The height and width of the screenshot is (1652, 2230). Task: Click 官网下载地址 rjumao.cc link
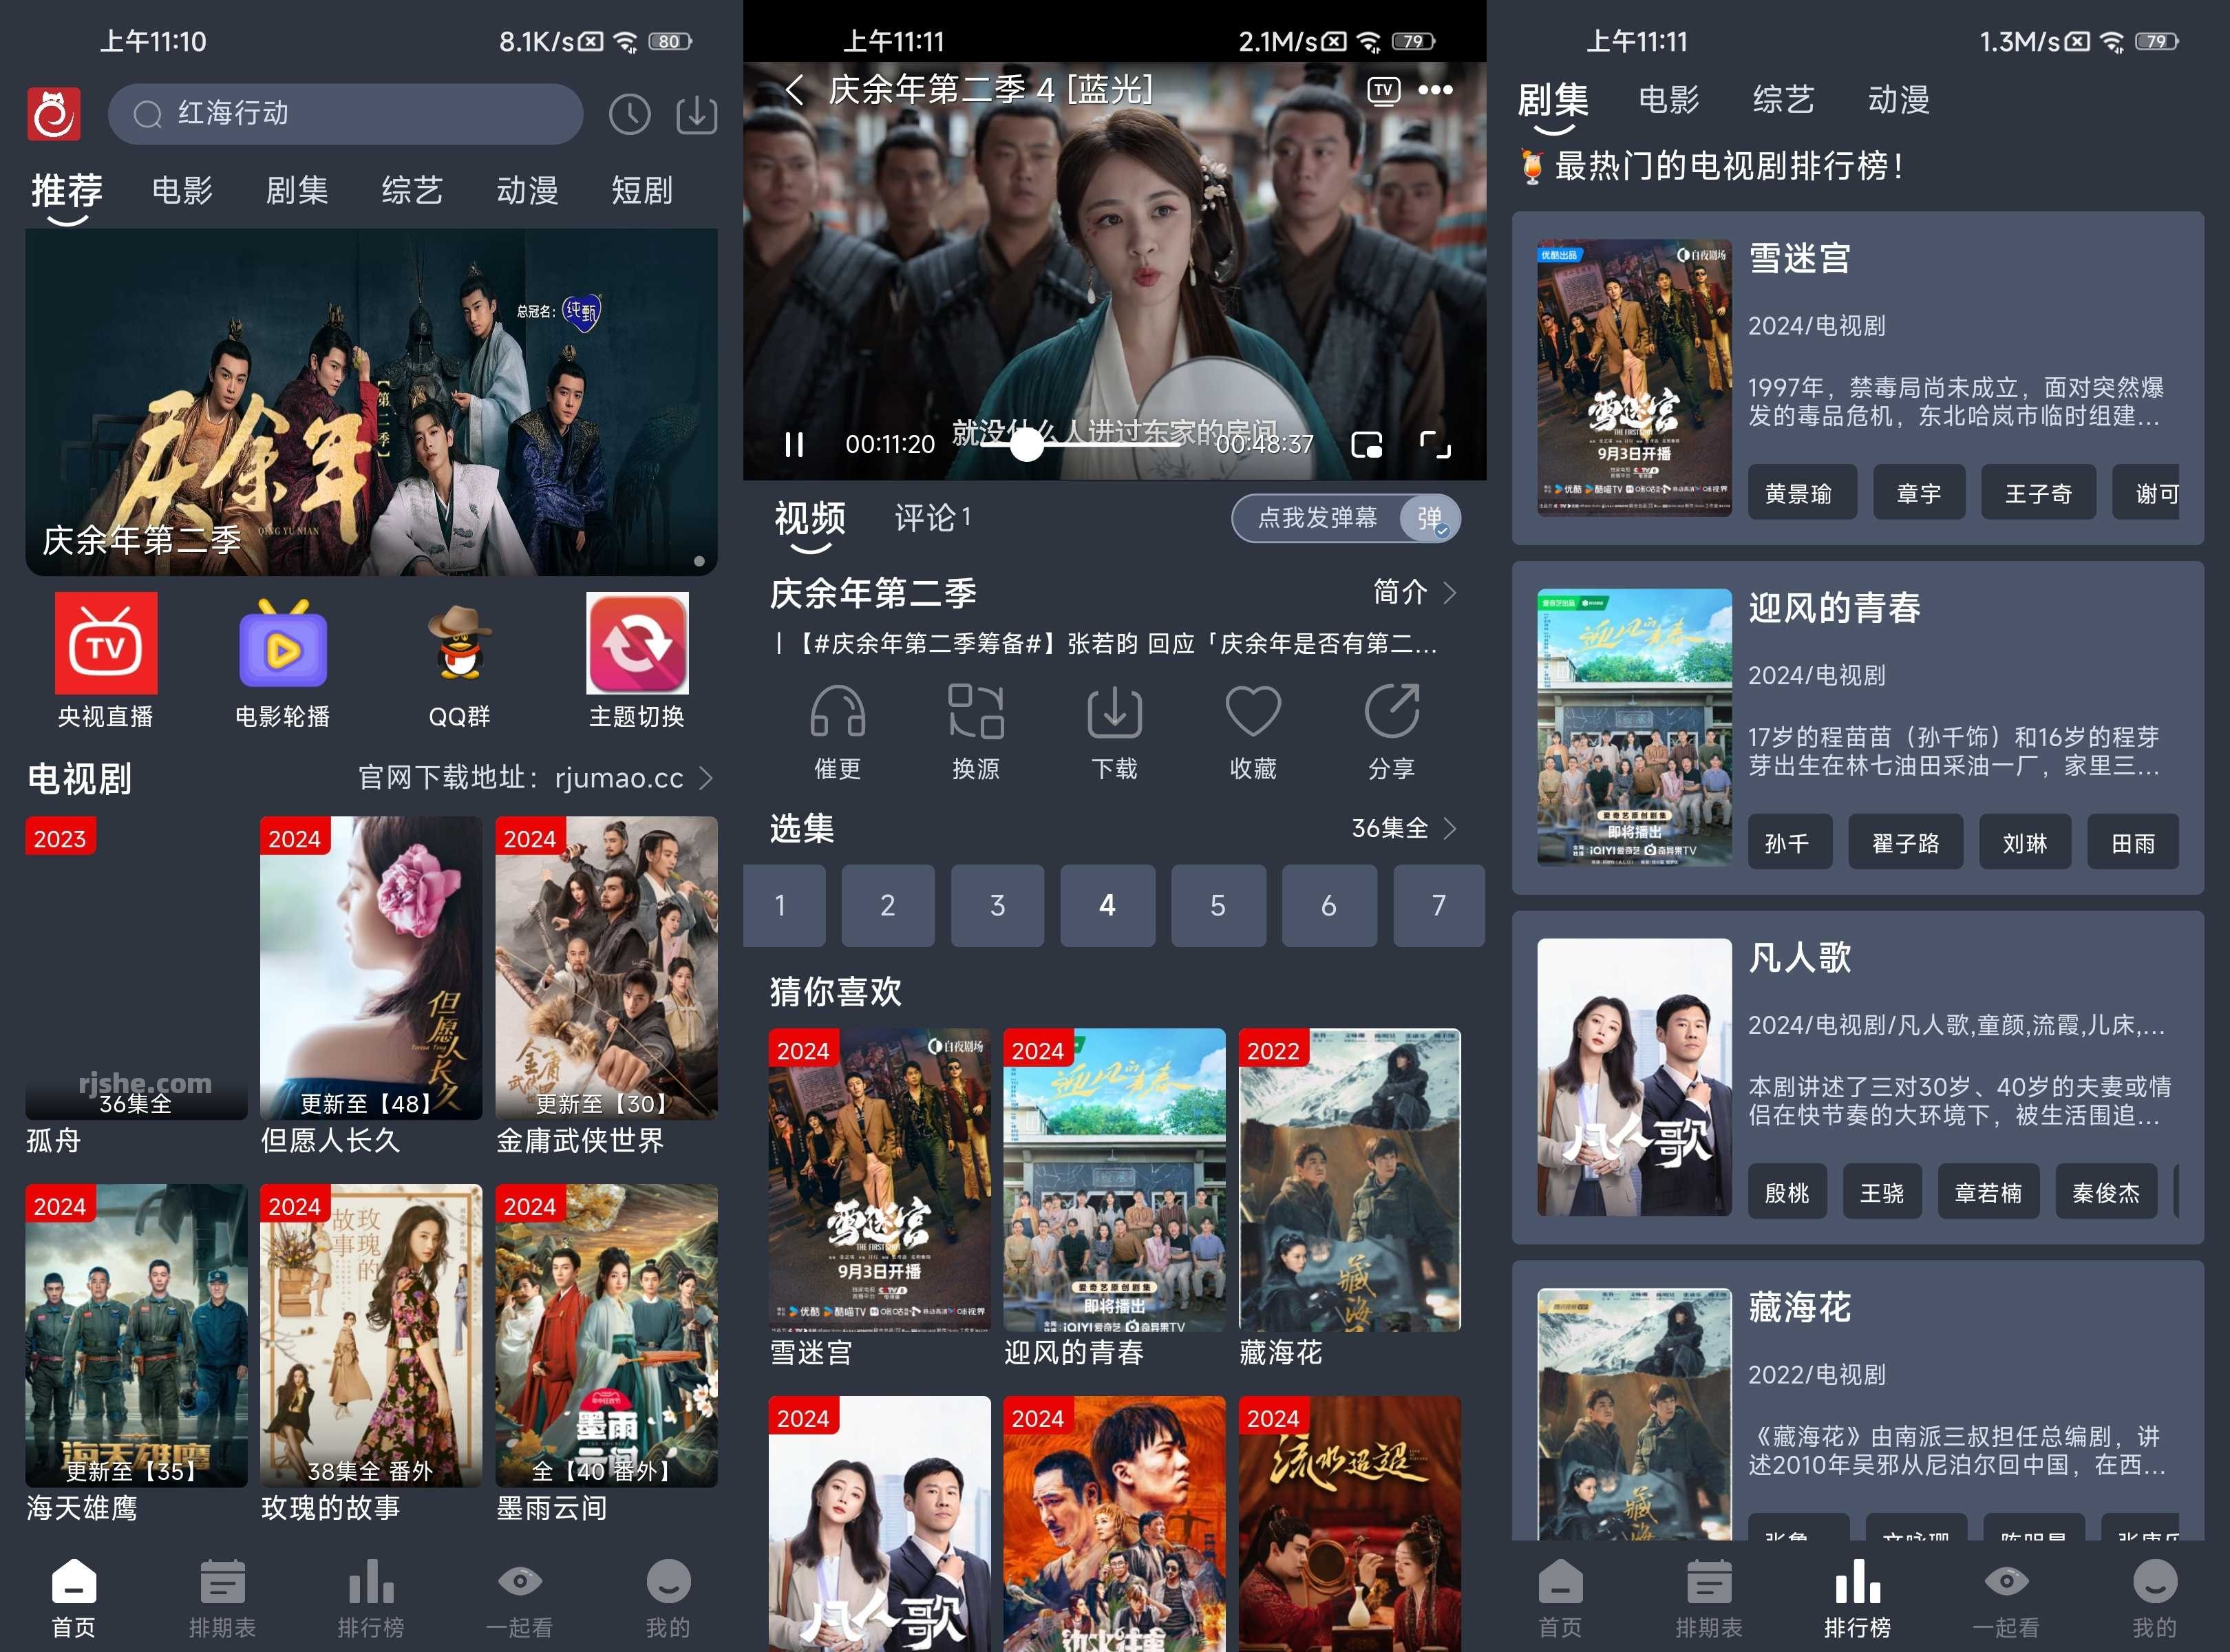pyautogui.click(x=533, y=777)
